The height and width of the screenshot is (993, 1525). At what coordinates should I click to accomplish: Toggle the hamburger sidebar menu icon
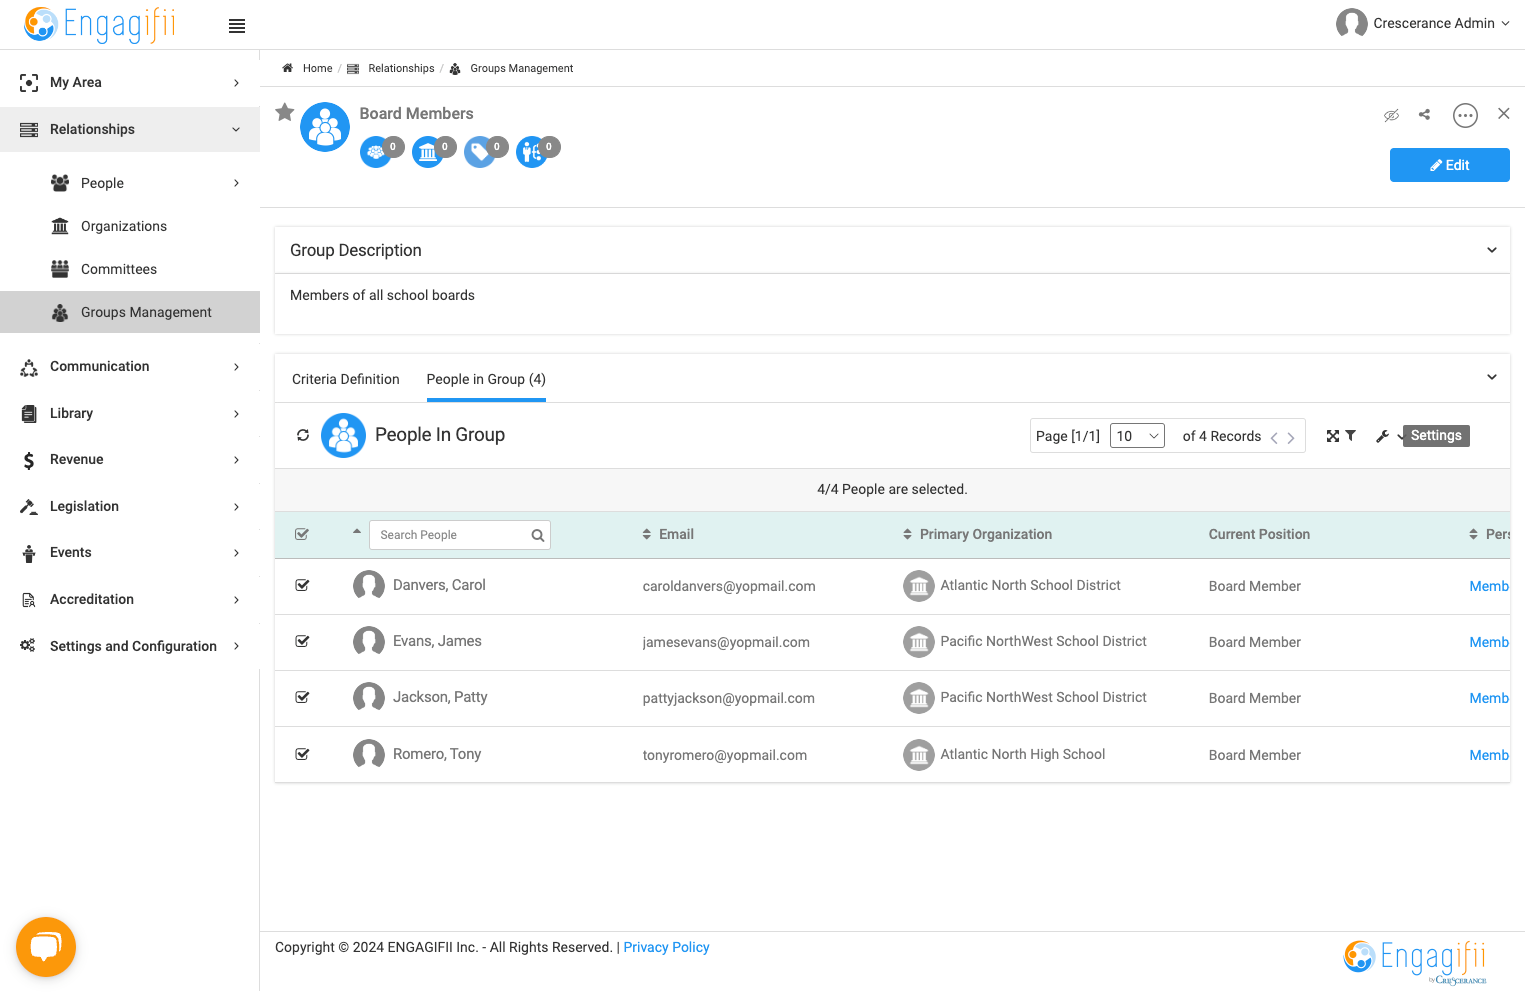tap(237, 26)
